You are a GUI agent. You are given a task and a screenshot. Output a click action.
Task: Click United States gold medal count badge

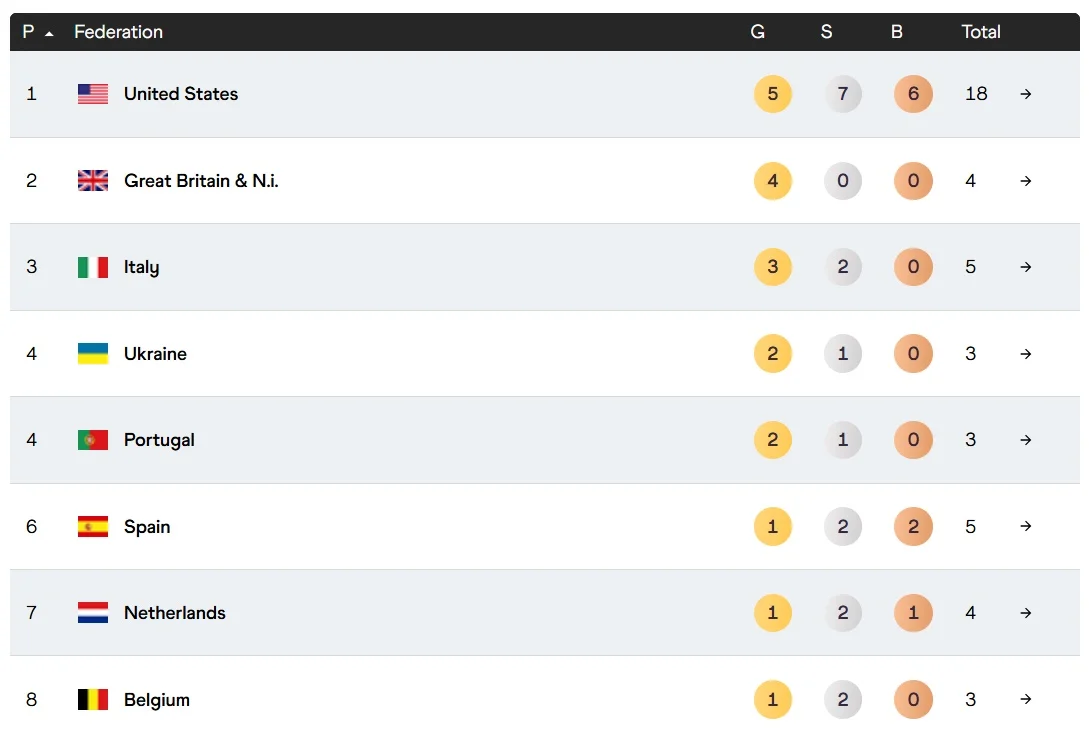coord(772,94)
